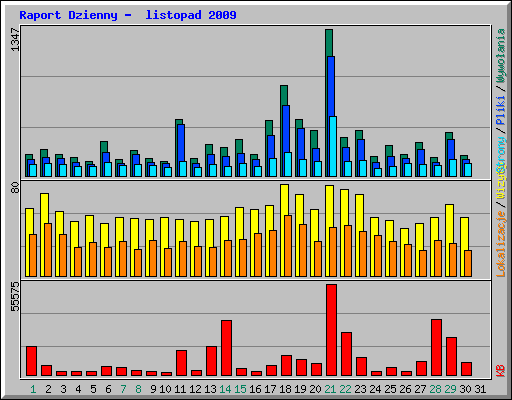
Task: Click day label 4 on the x-axis
Action: coord(78,389)
